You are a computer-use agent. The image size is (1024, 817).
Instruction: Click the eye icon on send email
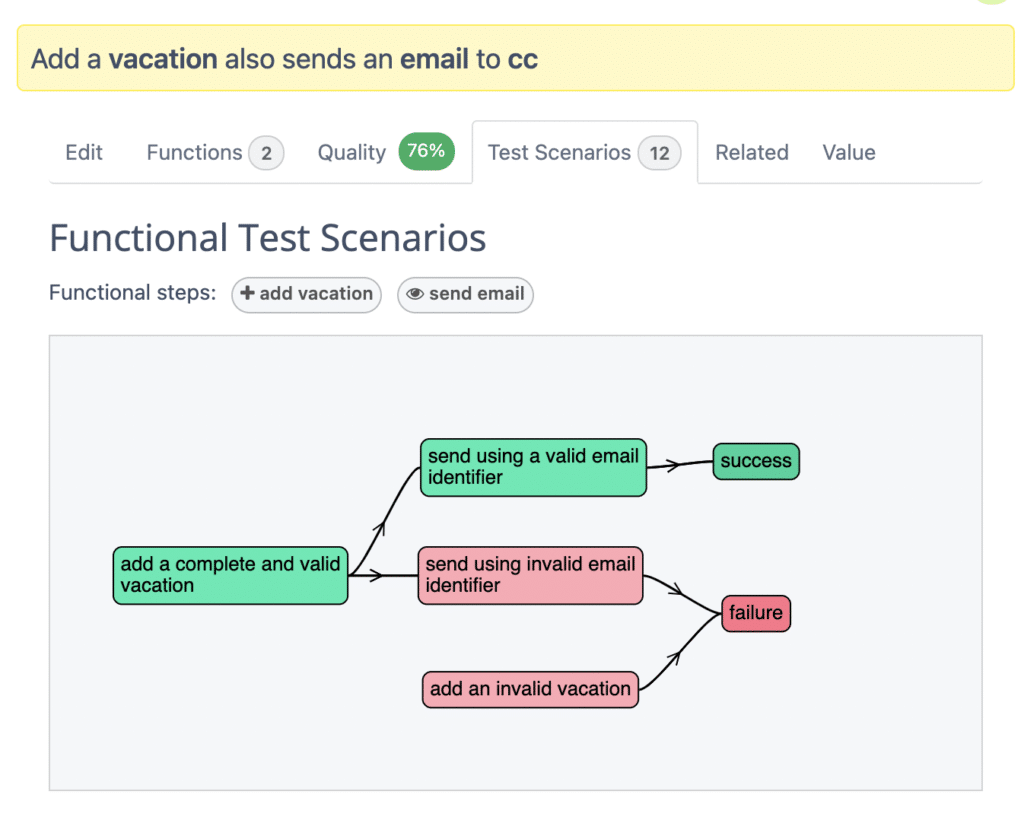tap(415, 294)
